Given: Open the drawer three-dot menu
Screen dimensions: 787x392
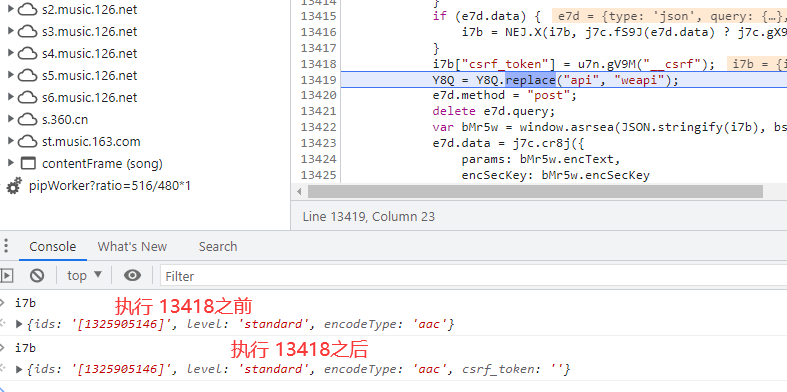Looking at the screenshot, I should coord(6,246).
